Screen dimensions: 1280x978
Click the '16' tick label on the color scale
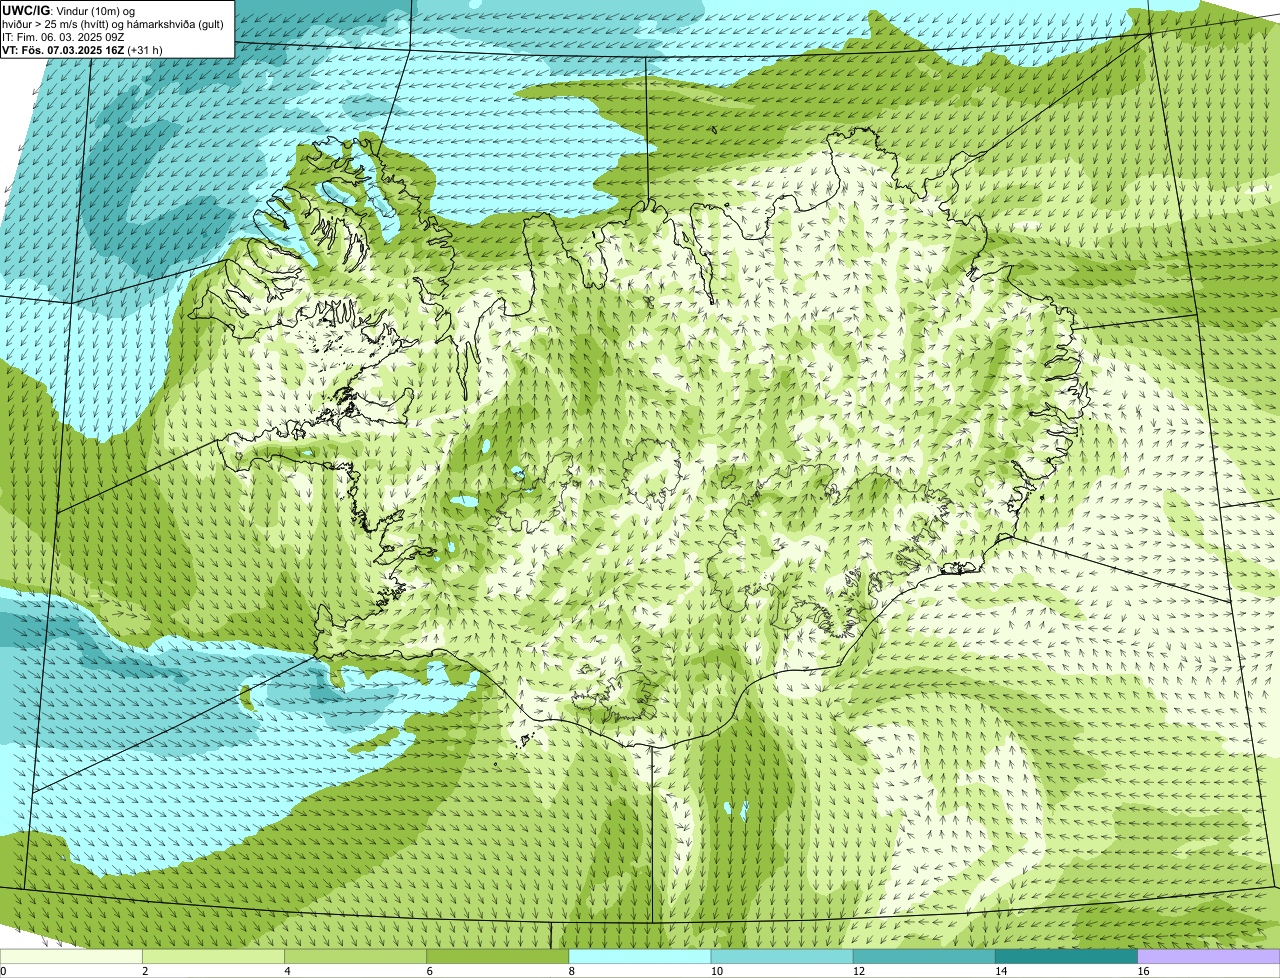(1143, 971)
